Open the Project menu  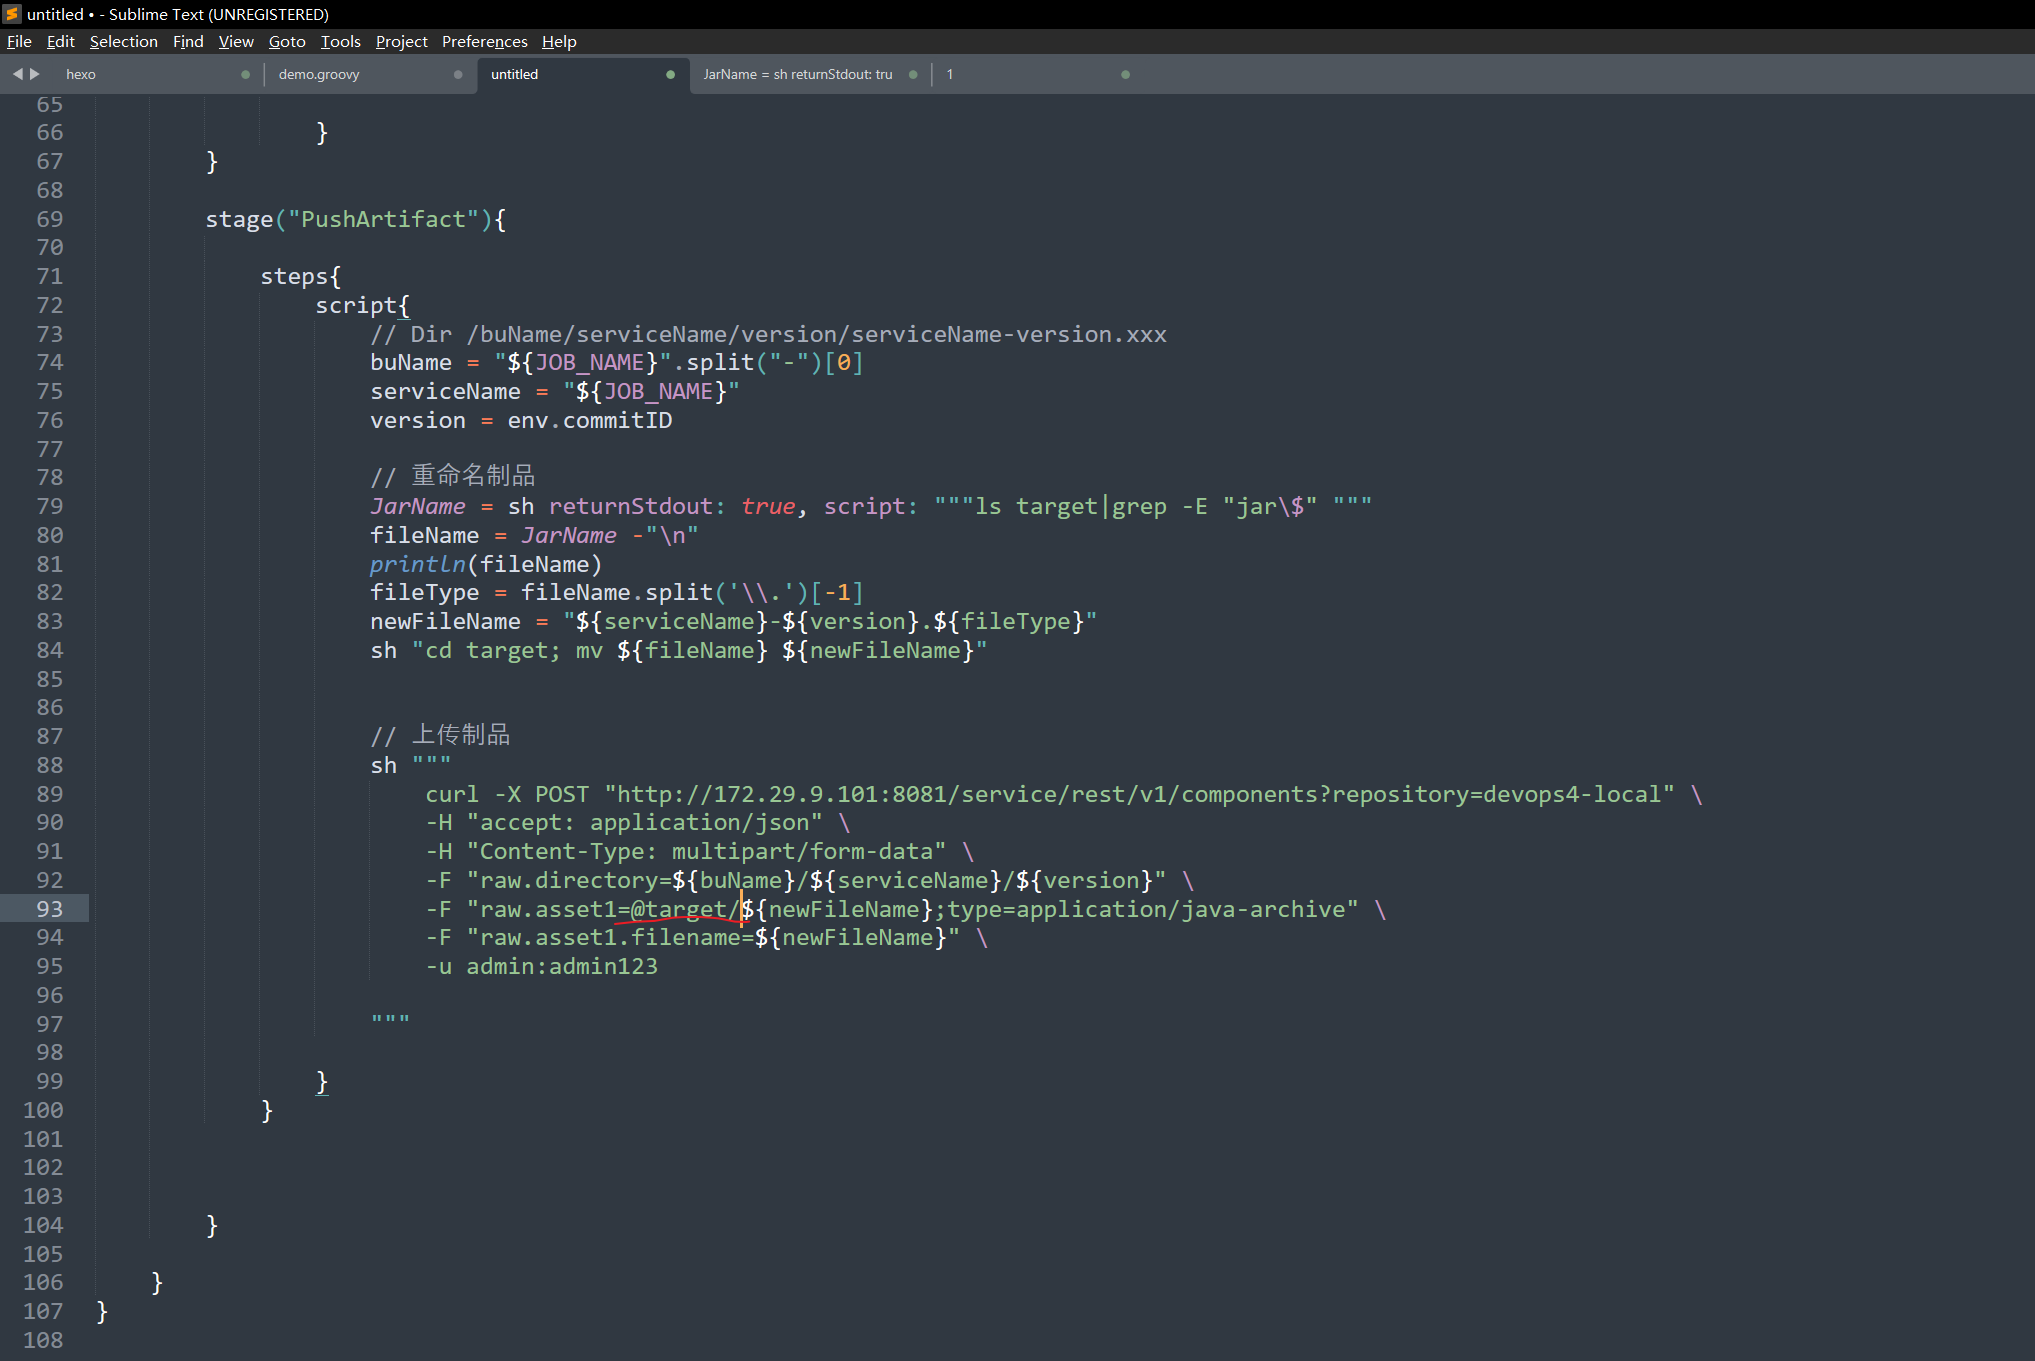(401, 41)
